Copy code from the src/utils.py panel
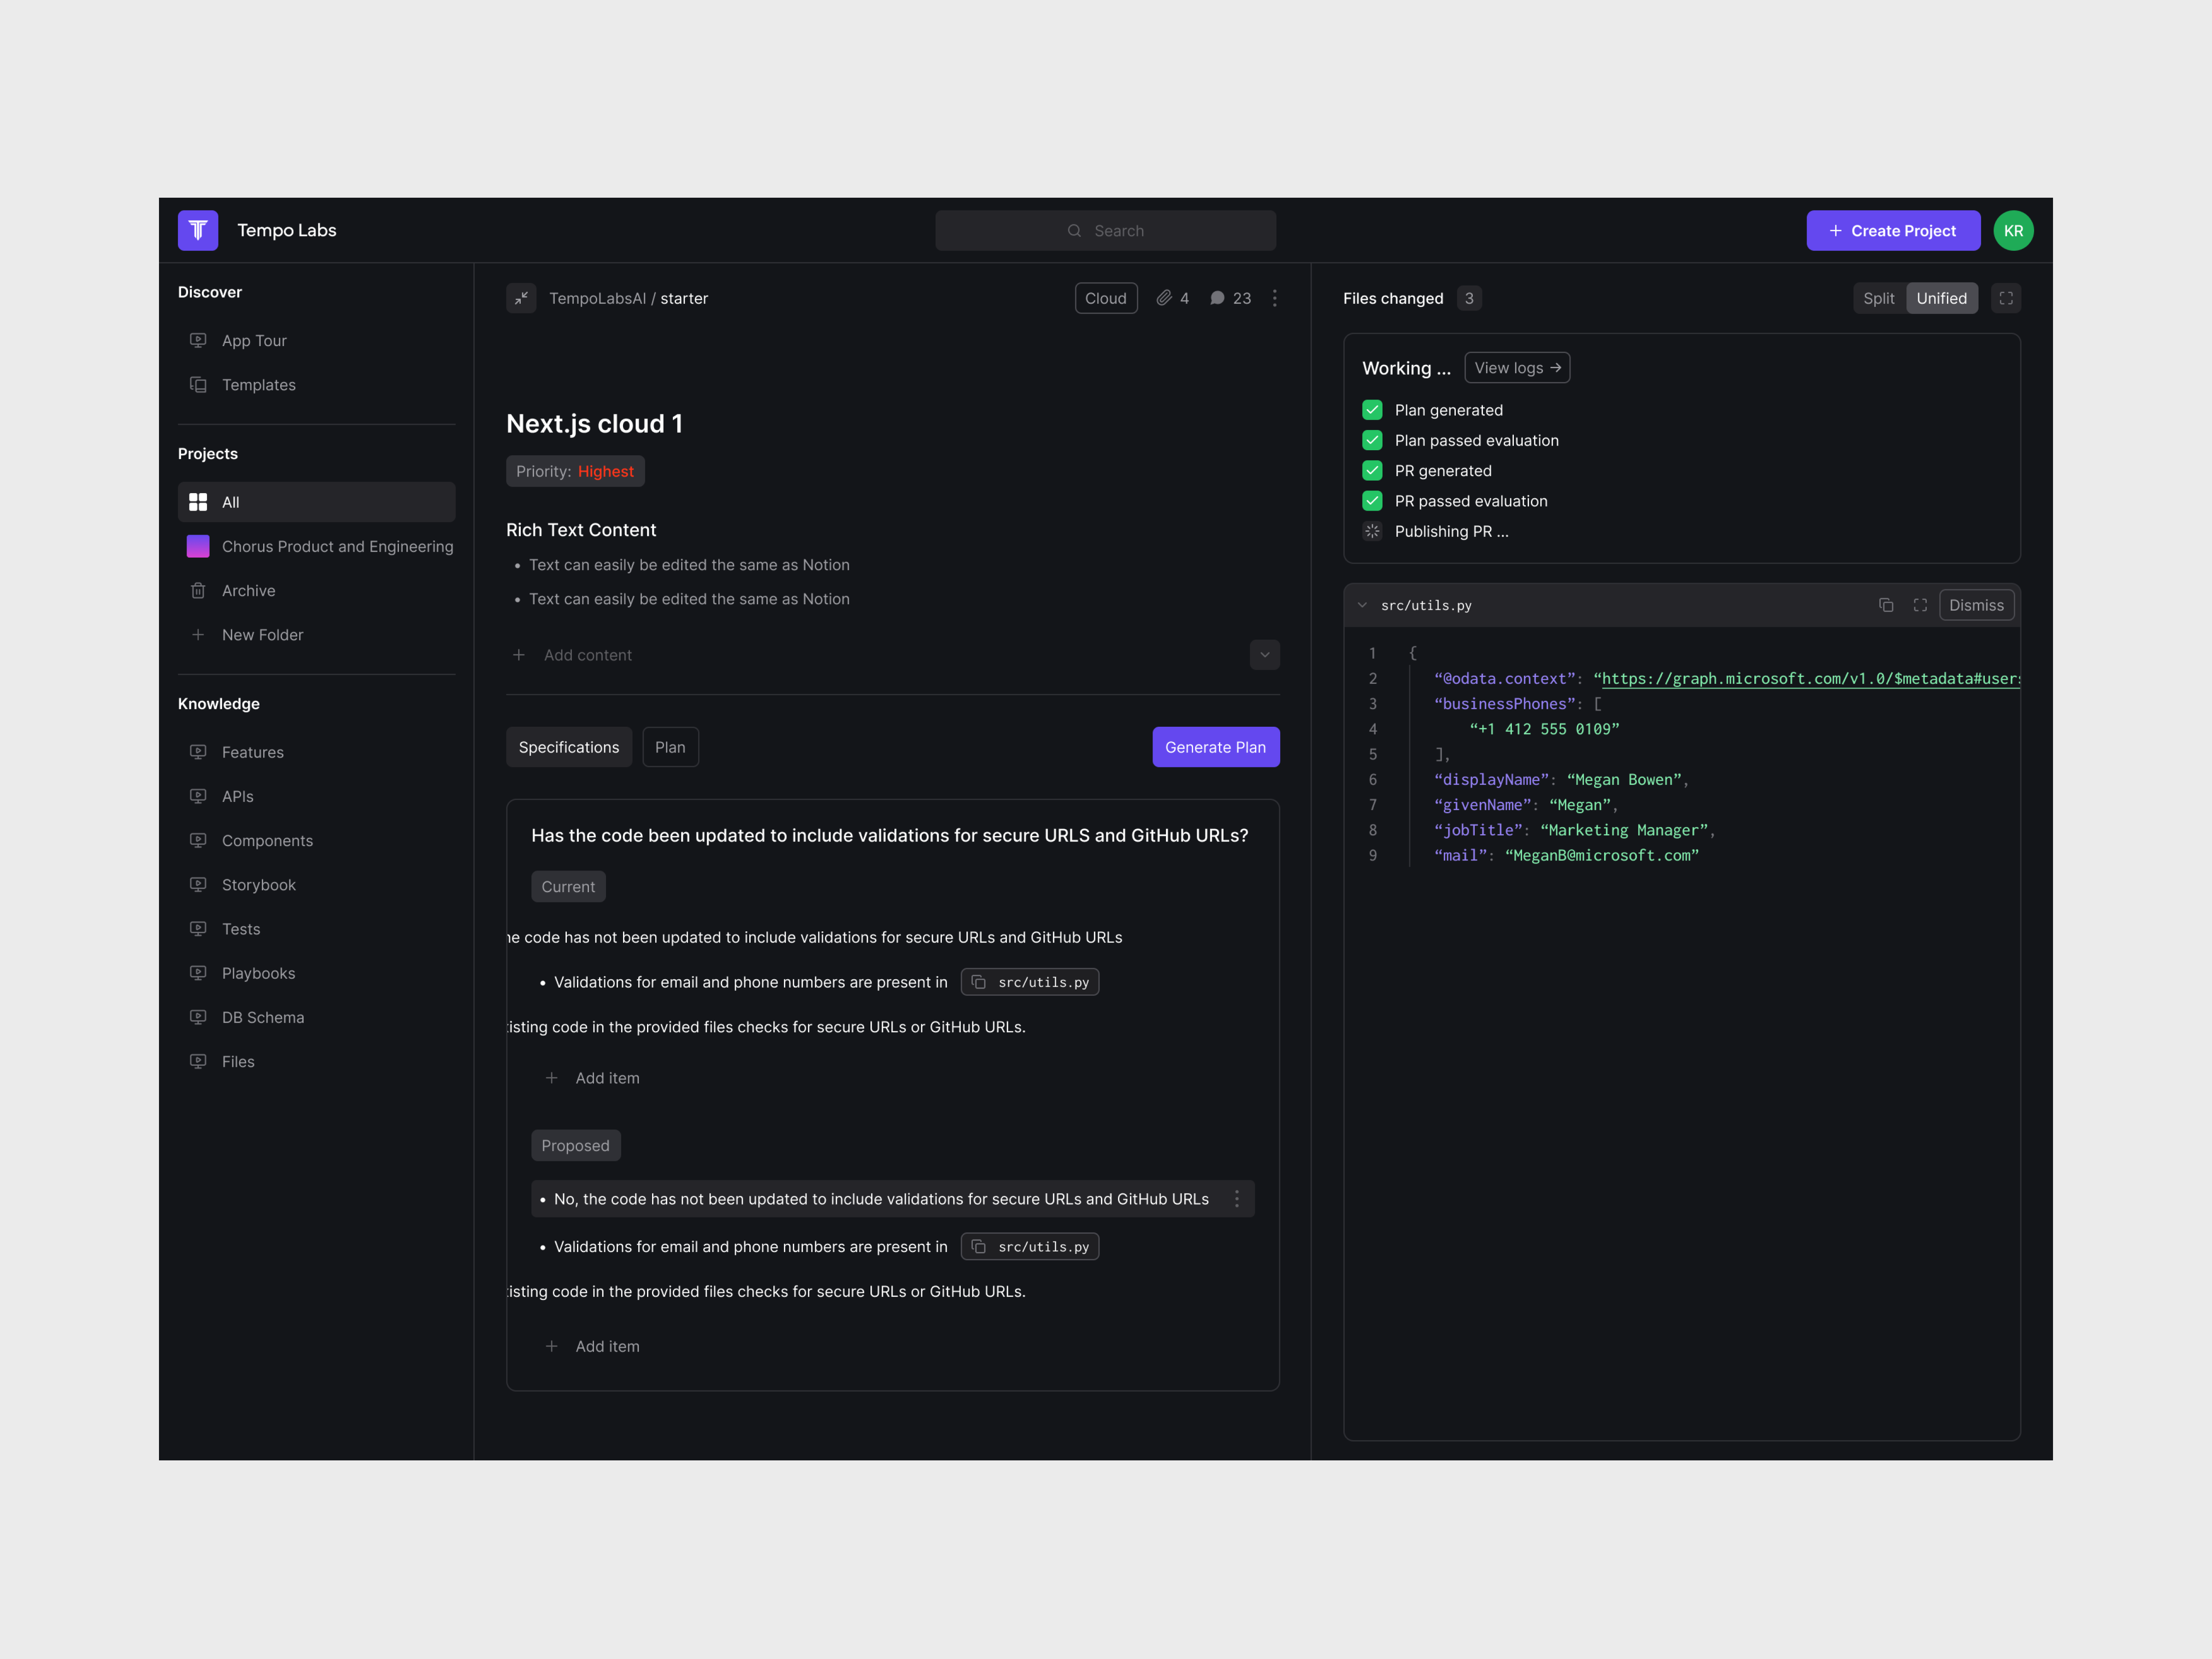 pyautogui.click(x=1887, y=604)
